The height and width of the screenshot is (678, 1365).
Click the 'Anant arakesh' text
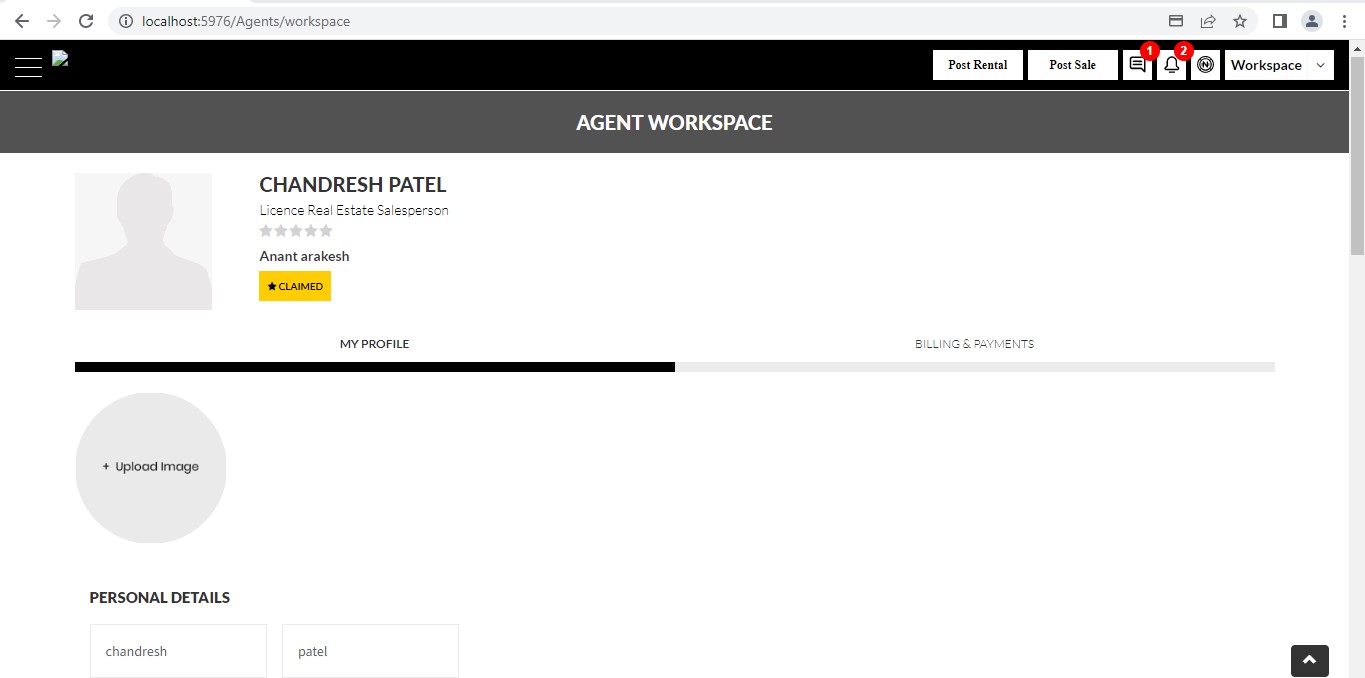[304, 256]
